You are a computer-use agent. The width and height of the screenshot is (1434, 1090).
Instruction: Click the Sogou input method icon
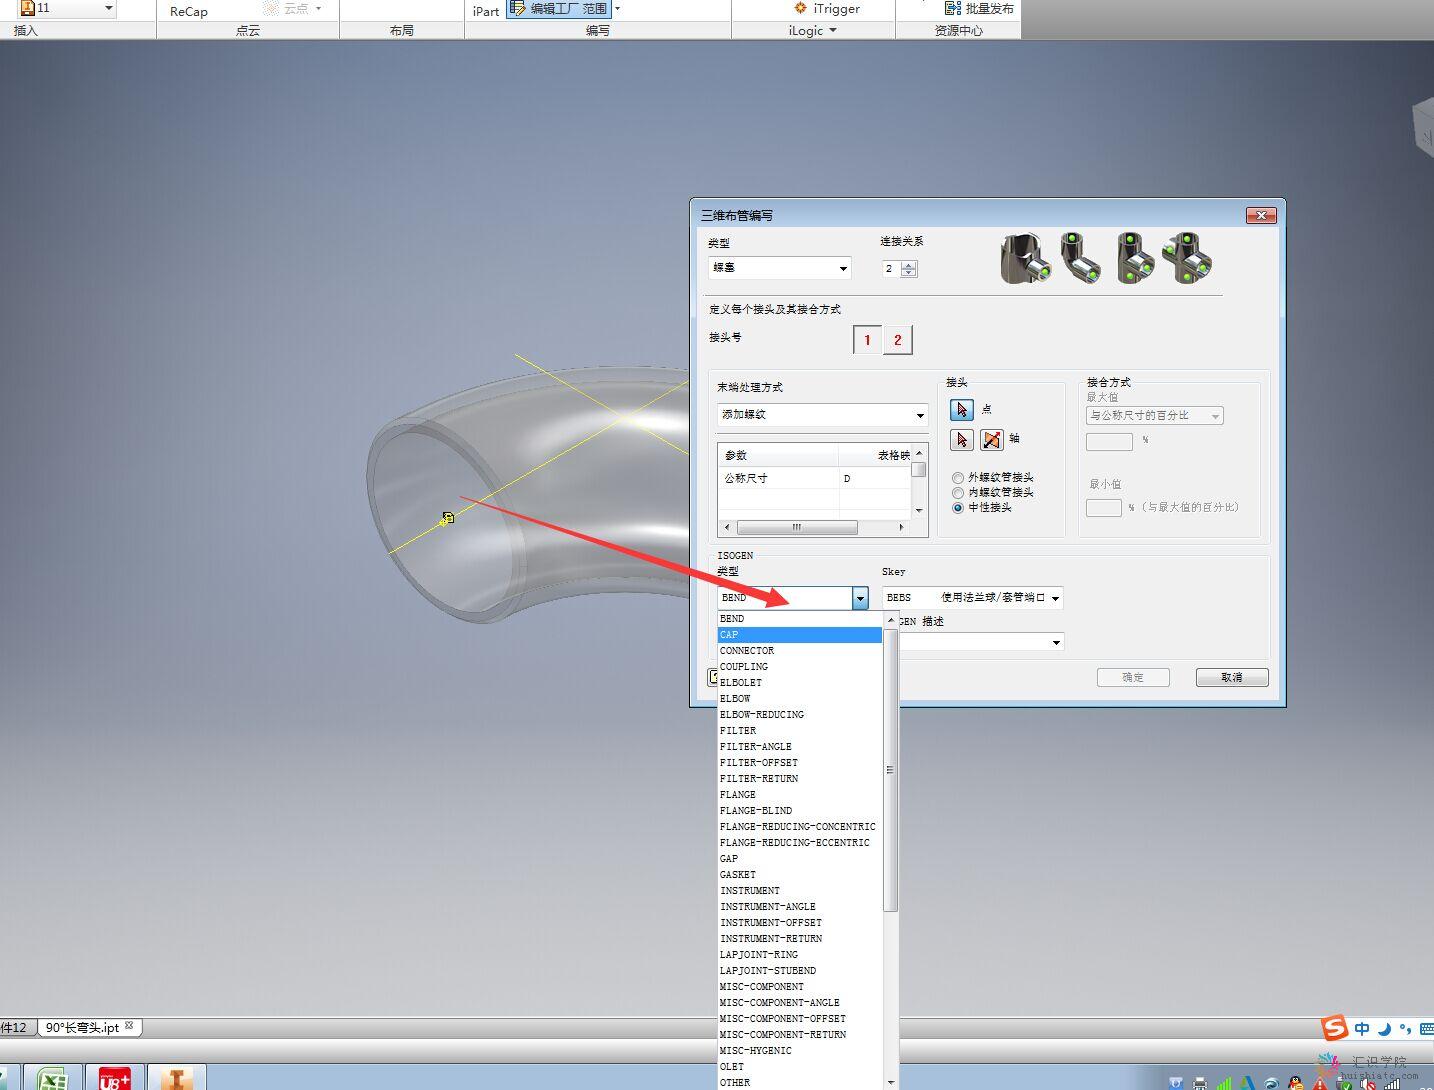click(x=1335, y=1028)
